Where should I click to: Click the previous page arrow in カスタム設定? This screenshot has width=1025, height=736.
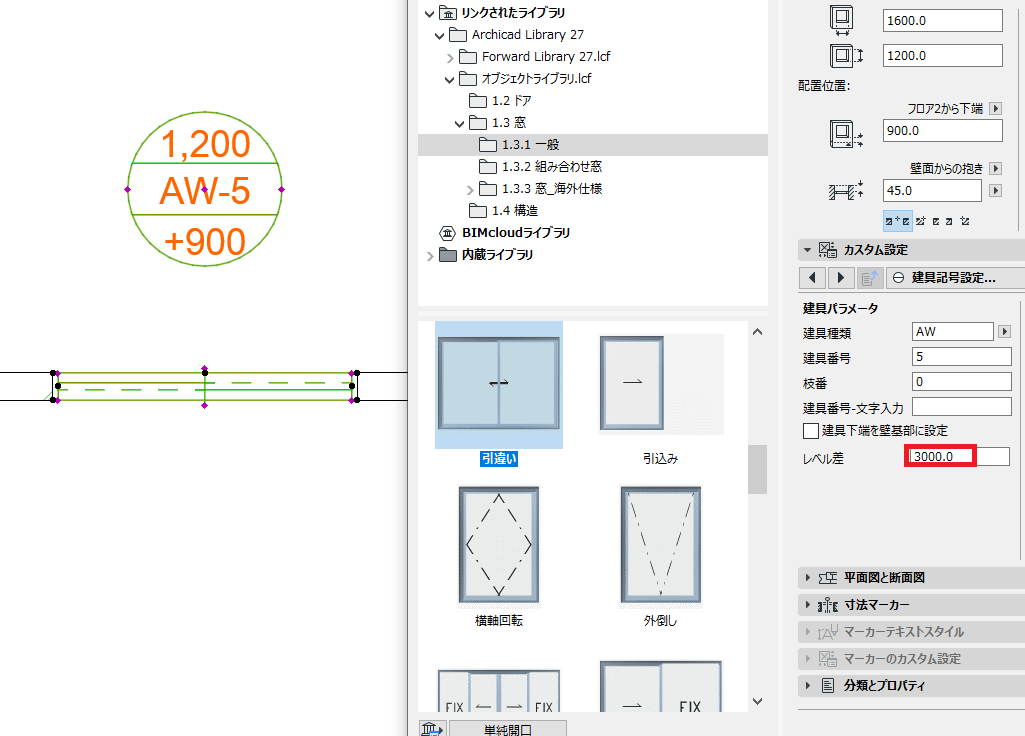pyautogui.click(x=812, y=278)
